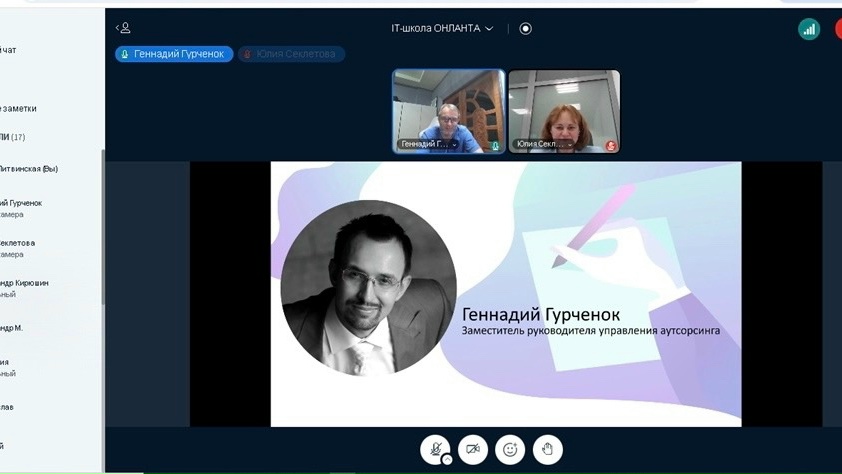Select Кирюшин in the user list

(25, 283)
